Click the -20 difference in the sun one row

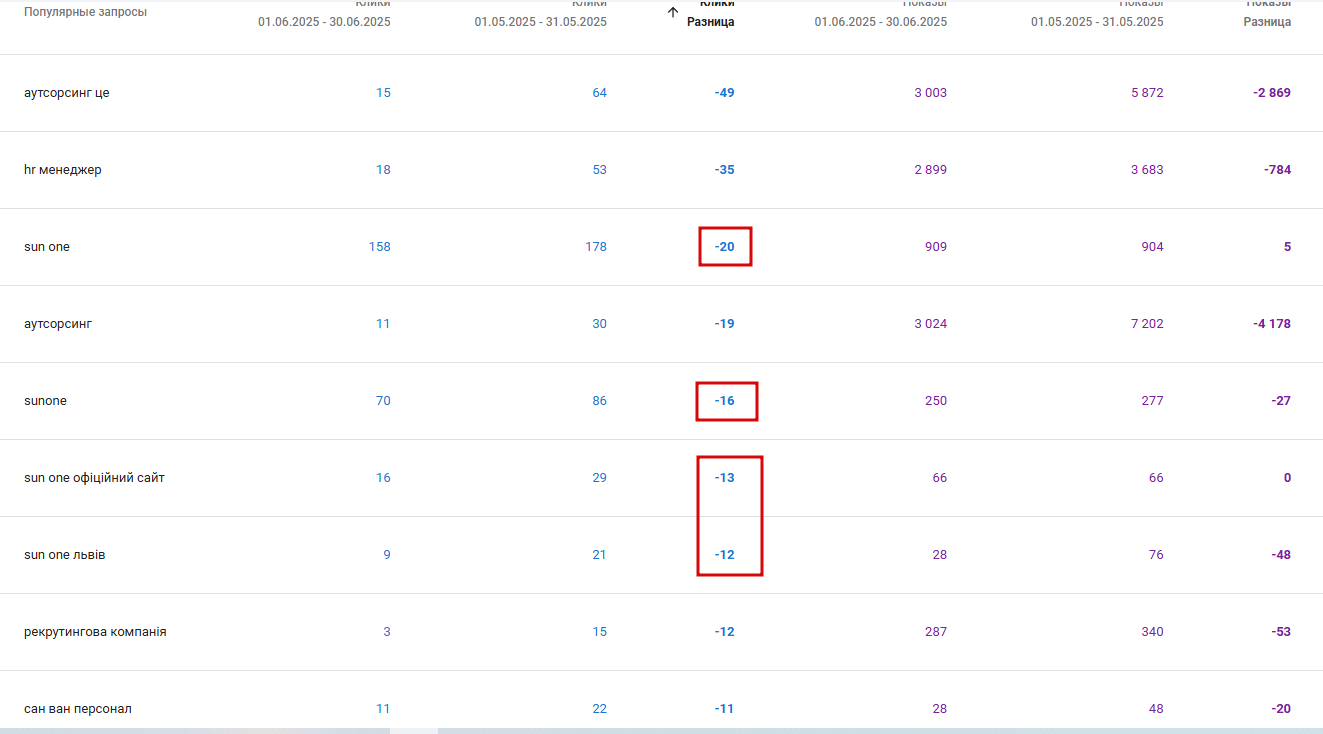click(x=724, y=247)
